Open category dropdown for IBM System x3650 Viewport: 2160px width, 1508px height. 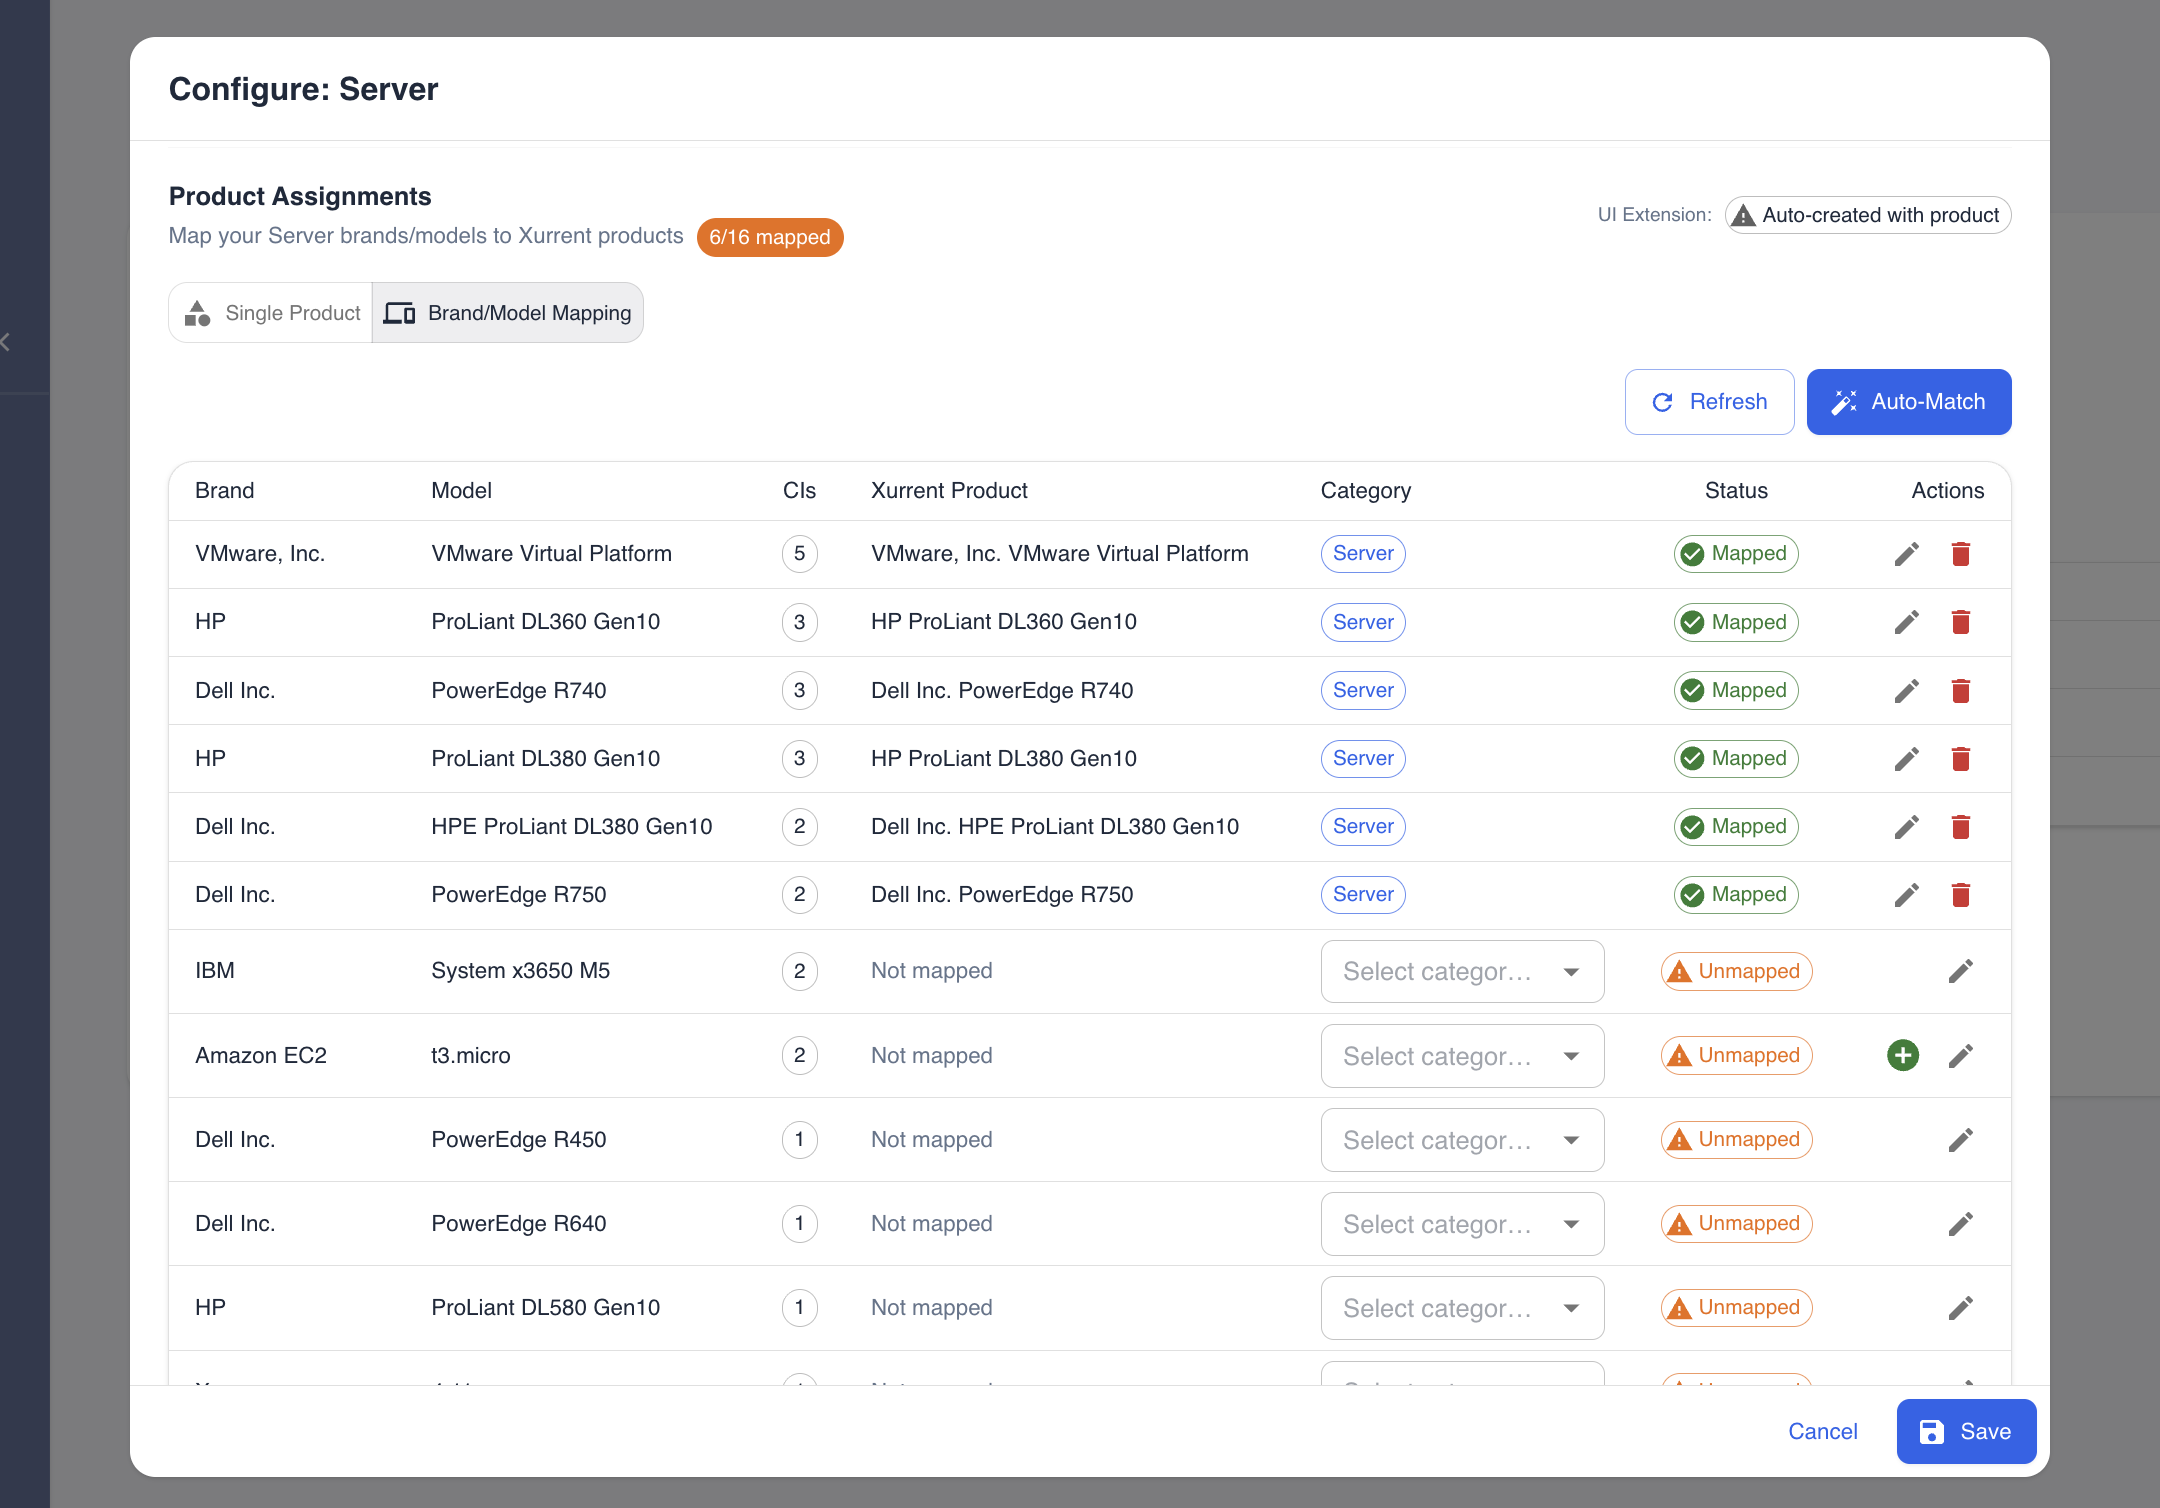point(1462,971)
